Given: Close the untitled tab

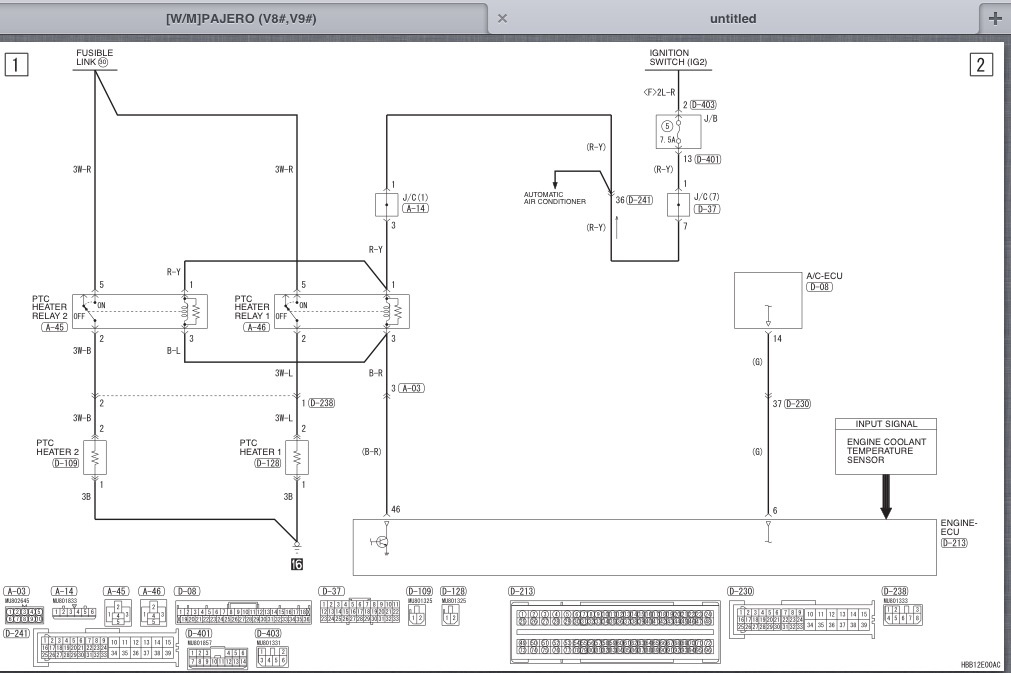Looking at the screenshot, I should point(502,18).
